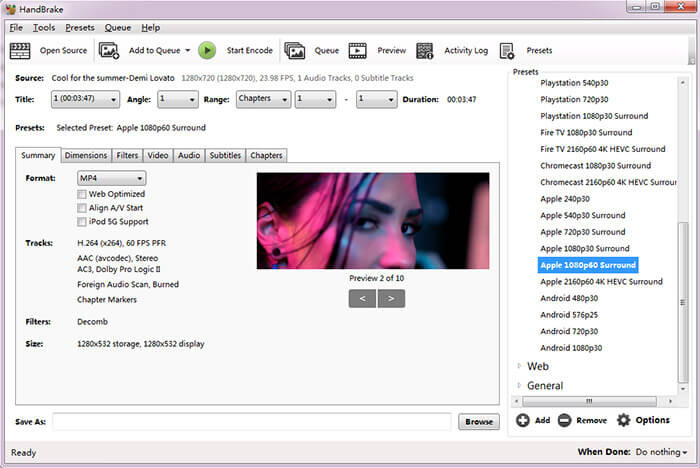Check the iPod 5G Support option

82,222
